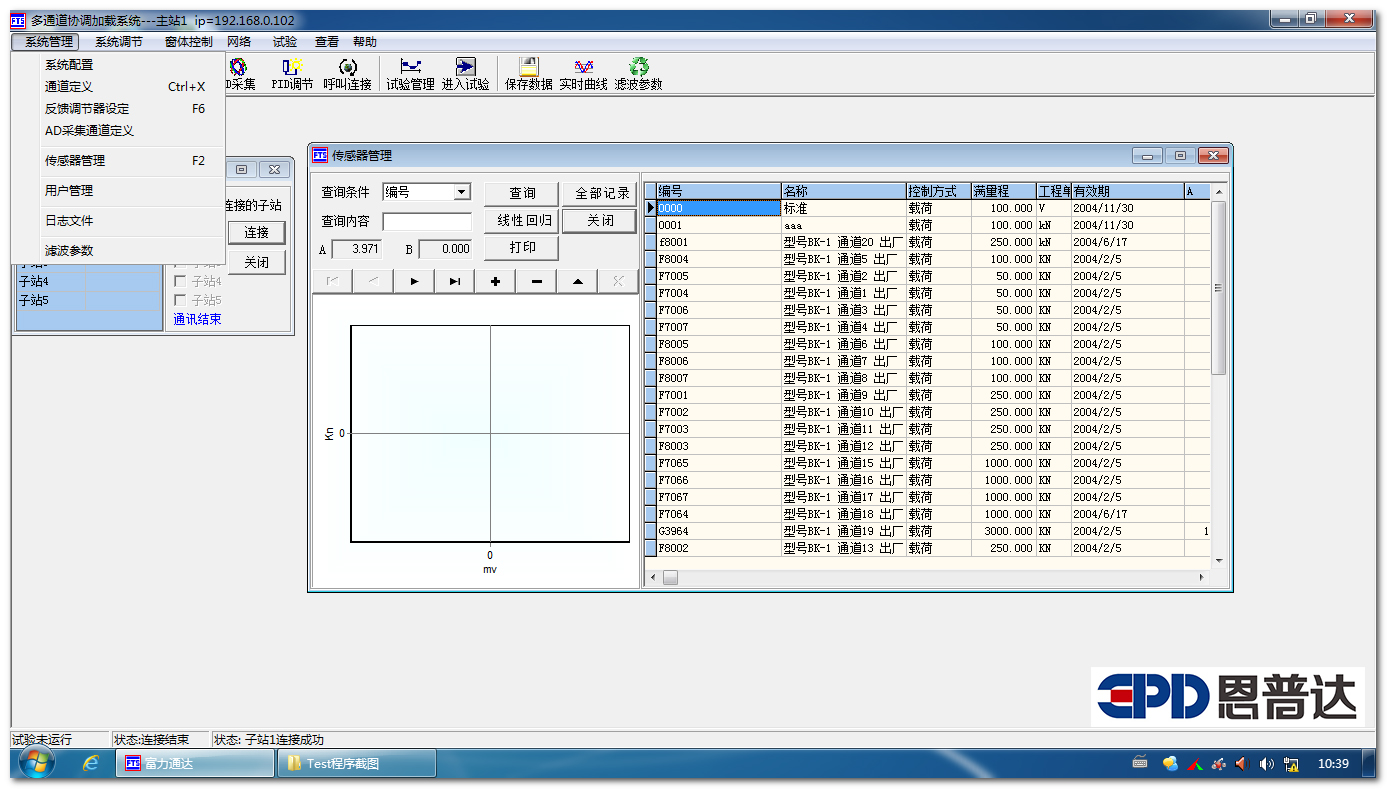Switch to Test程序截图 taskbar item
The width and height of the screenshot is (1387, 789).
click(356, 764)
